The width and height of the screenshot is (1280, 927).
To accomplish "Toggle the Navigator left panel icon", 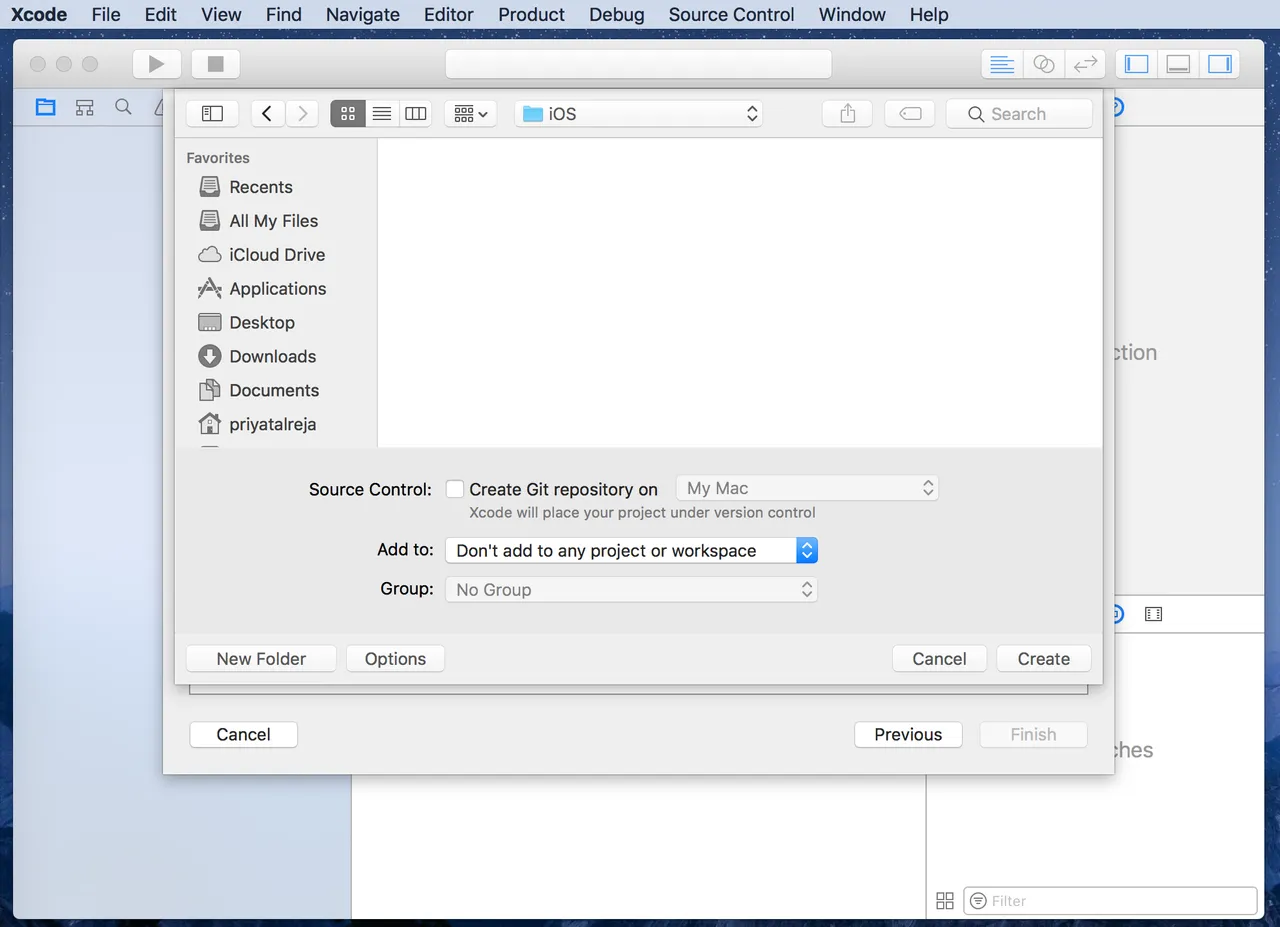I will coord(1137,64).
